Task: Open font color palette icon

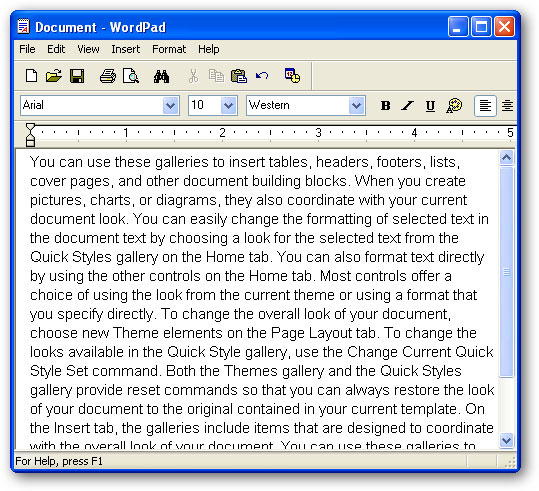Action: 454,106
